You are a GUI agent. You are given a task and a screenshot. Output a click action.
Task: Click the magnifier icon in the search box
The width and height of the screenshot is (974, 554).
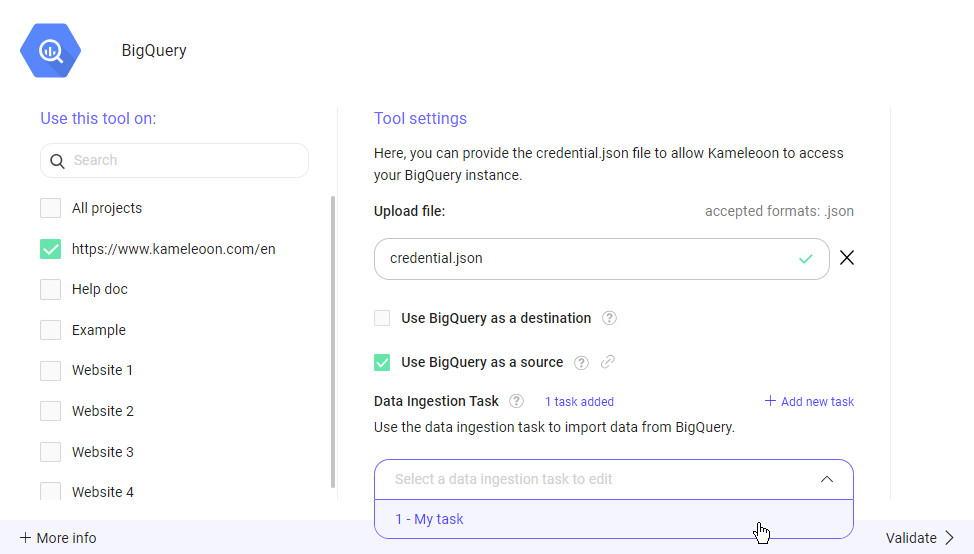click(x=59, y=161)
